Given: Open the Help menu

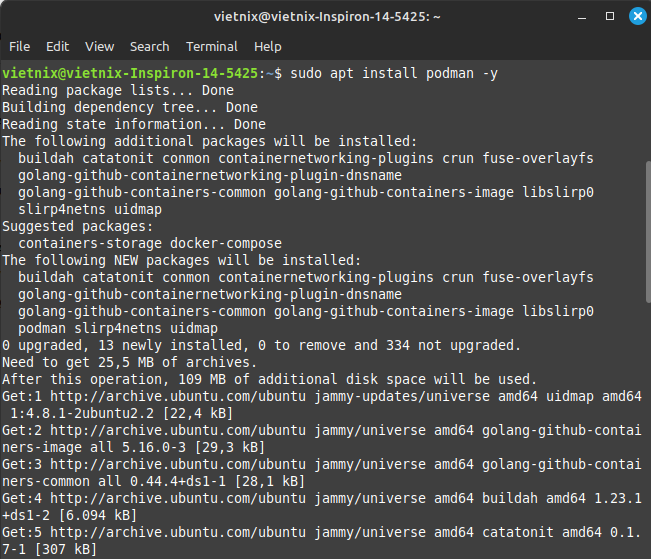Looking at the screenshot, I should click(x=268, y=47).
